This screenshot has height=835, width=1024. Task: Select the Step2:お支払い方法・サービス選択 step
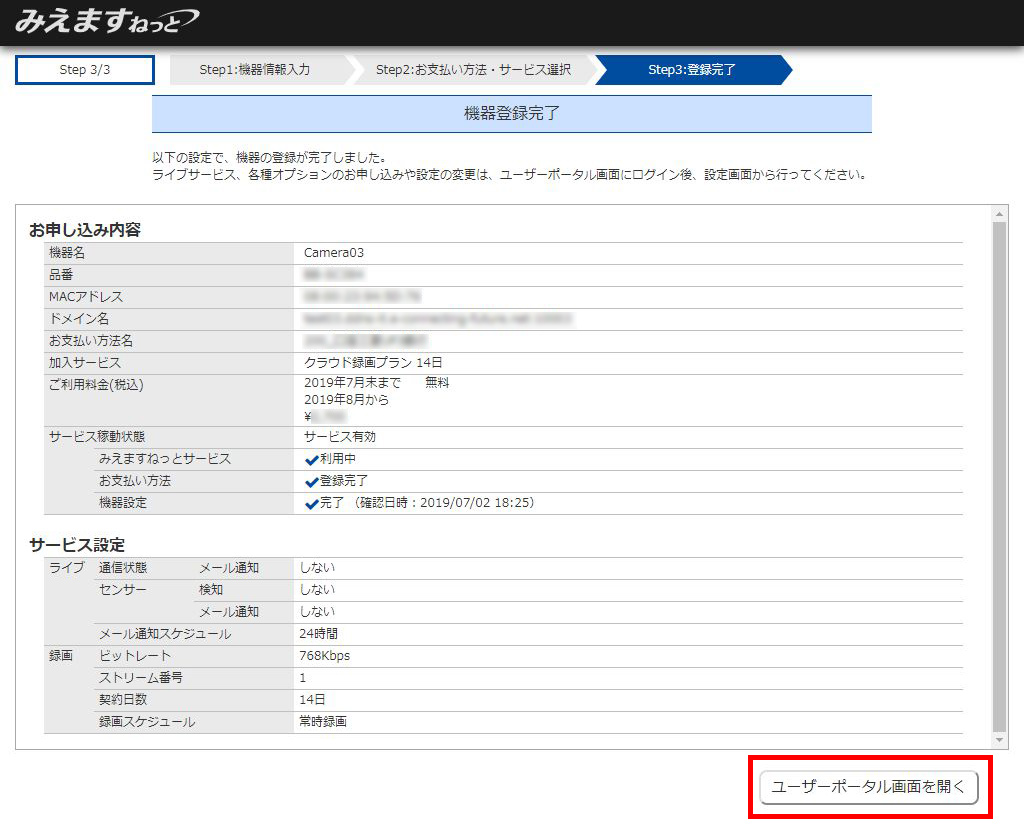(x=473, y=70)
